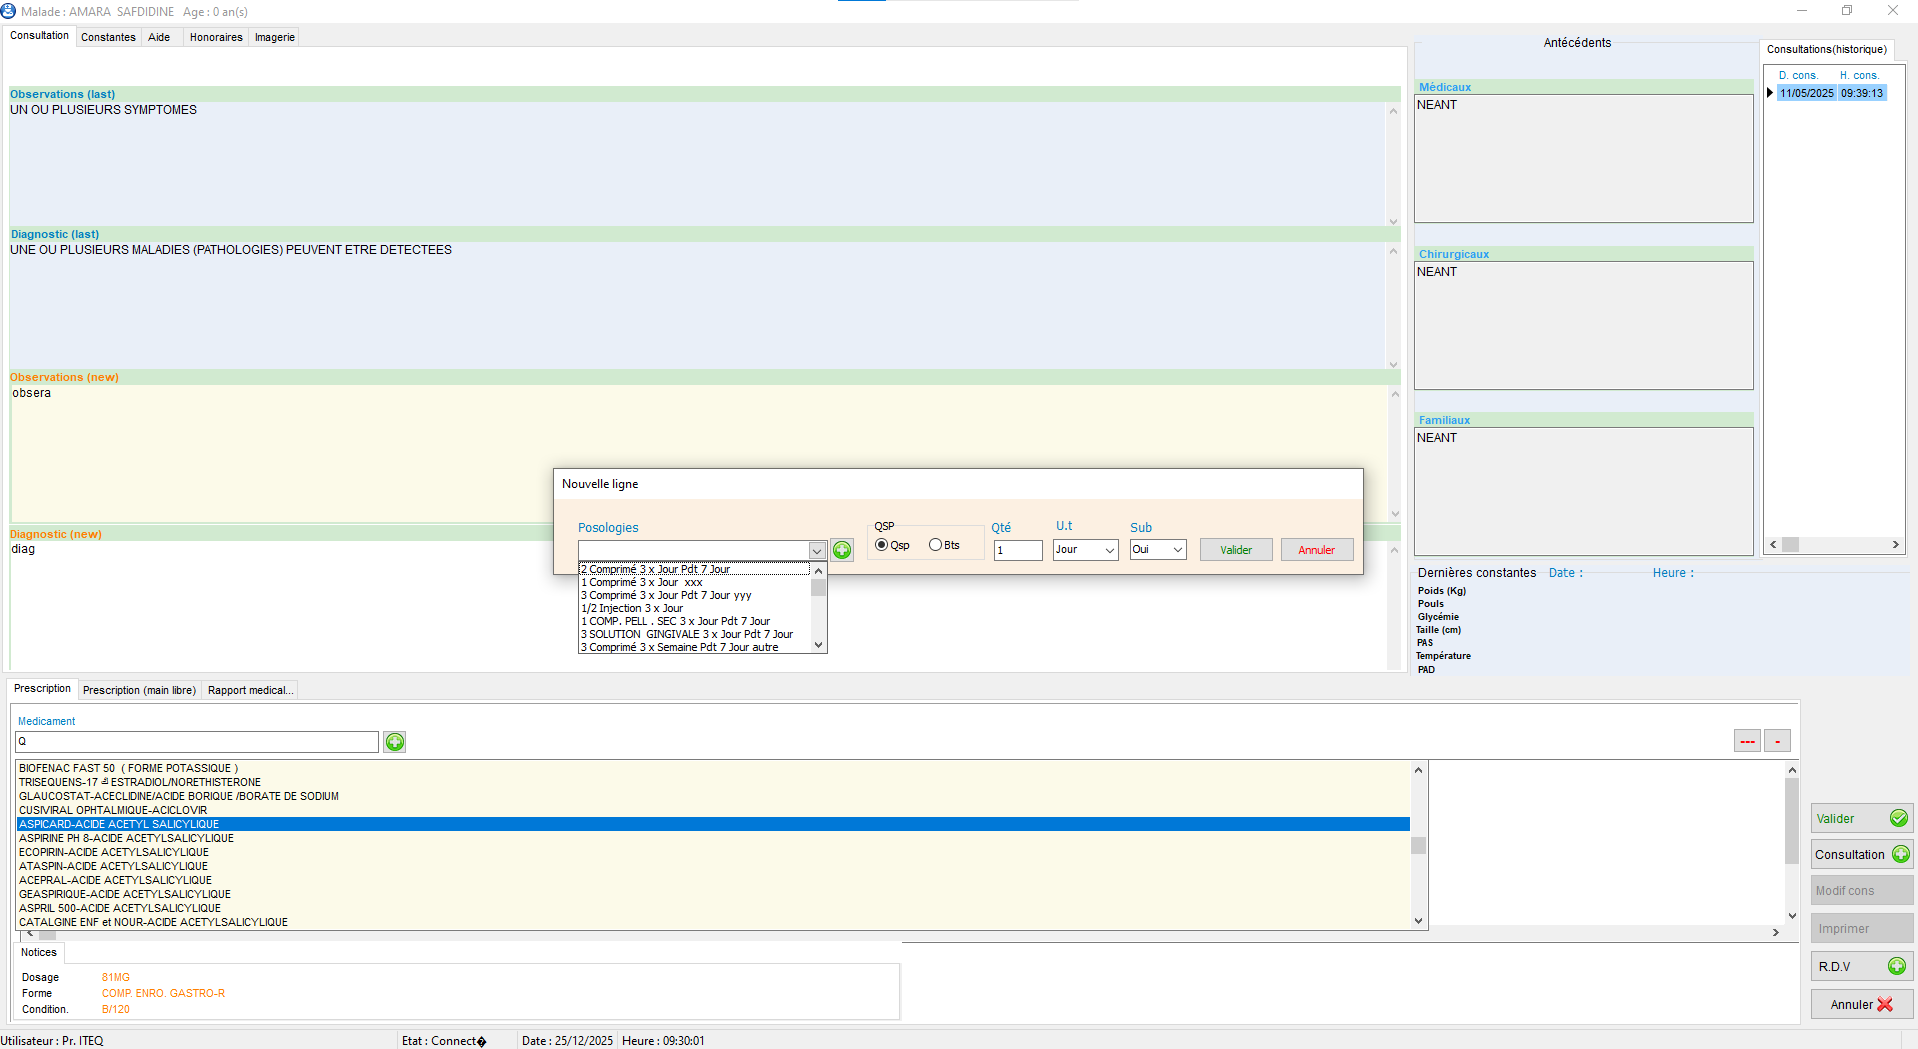The image size is (1918, 1049).
Task: Click the horizontal scrollbar in Consultations historique
Action: [1833, 545]
